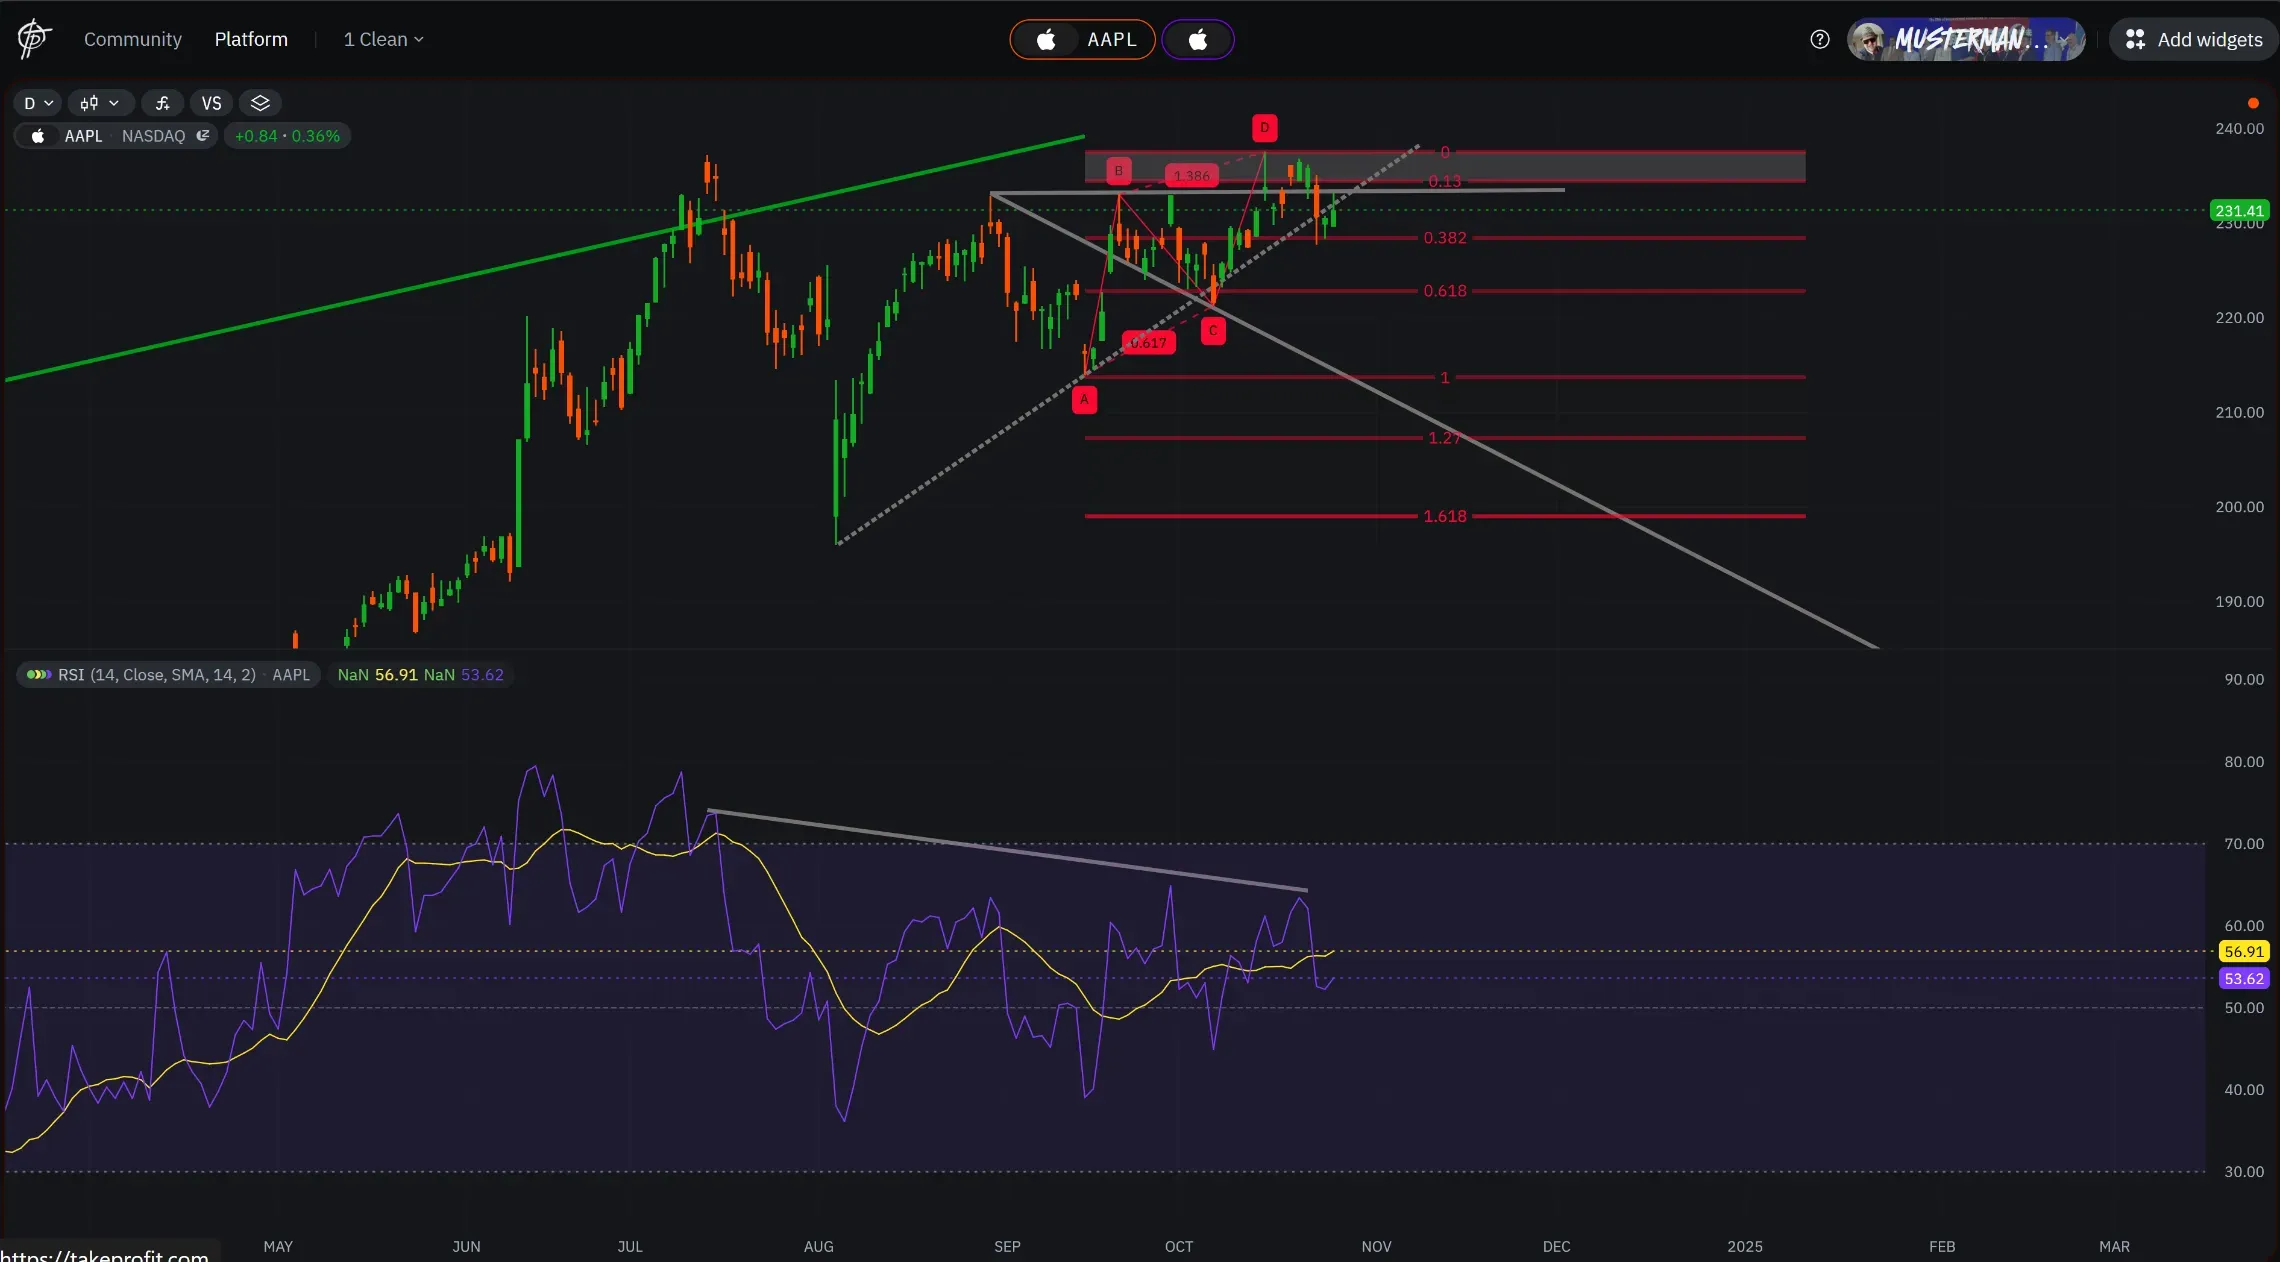Click the user profile avatar icon
The width and height of the screenshot is (2280, 1262).
1867,39
